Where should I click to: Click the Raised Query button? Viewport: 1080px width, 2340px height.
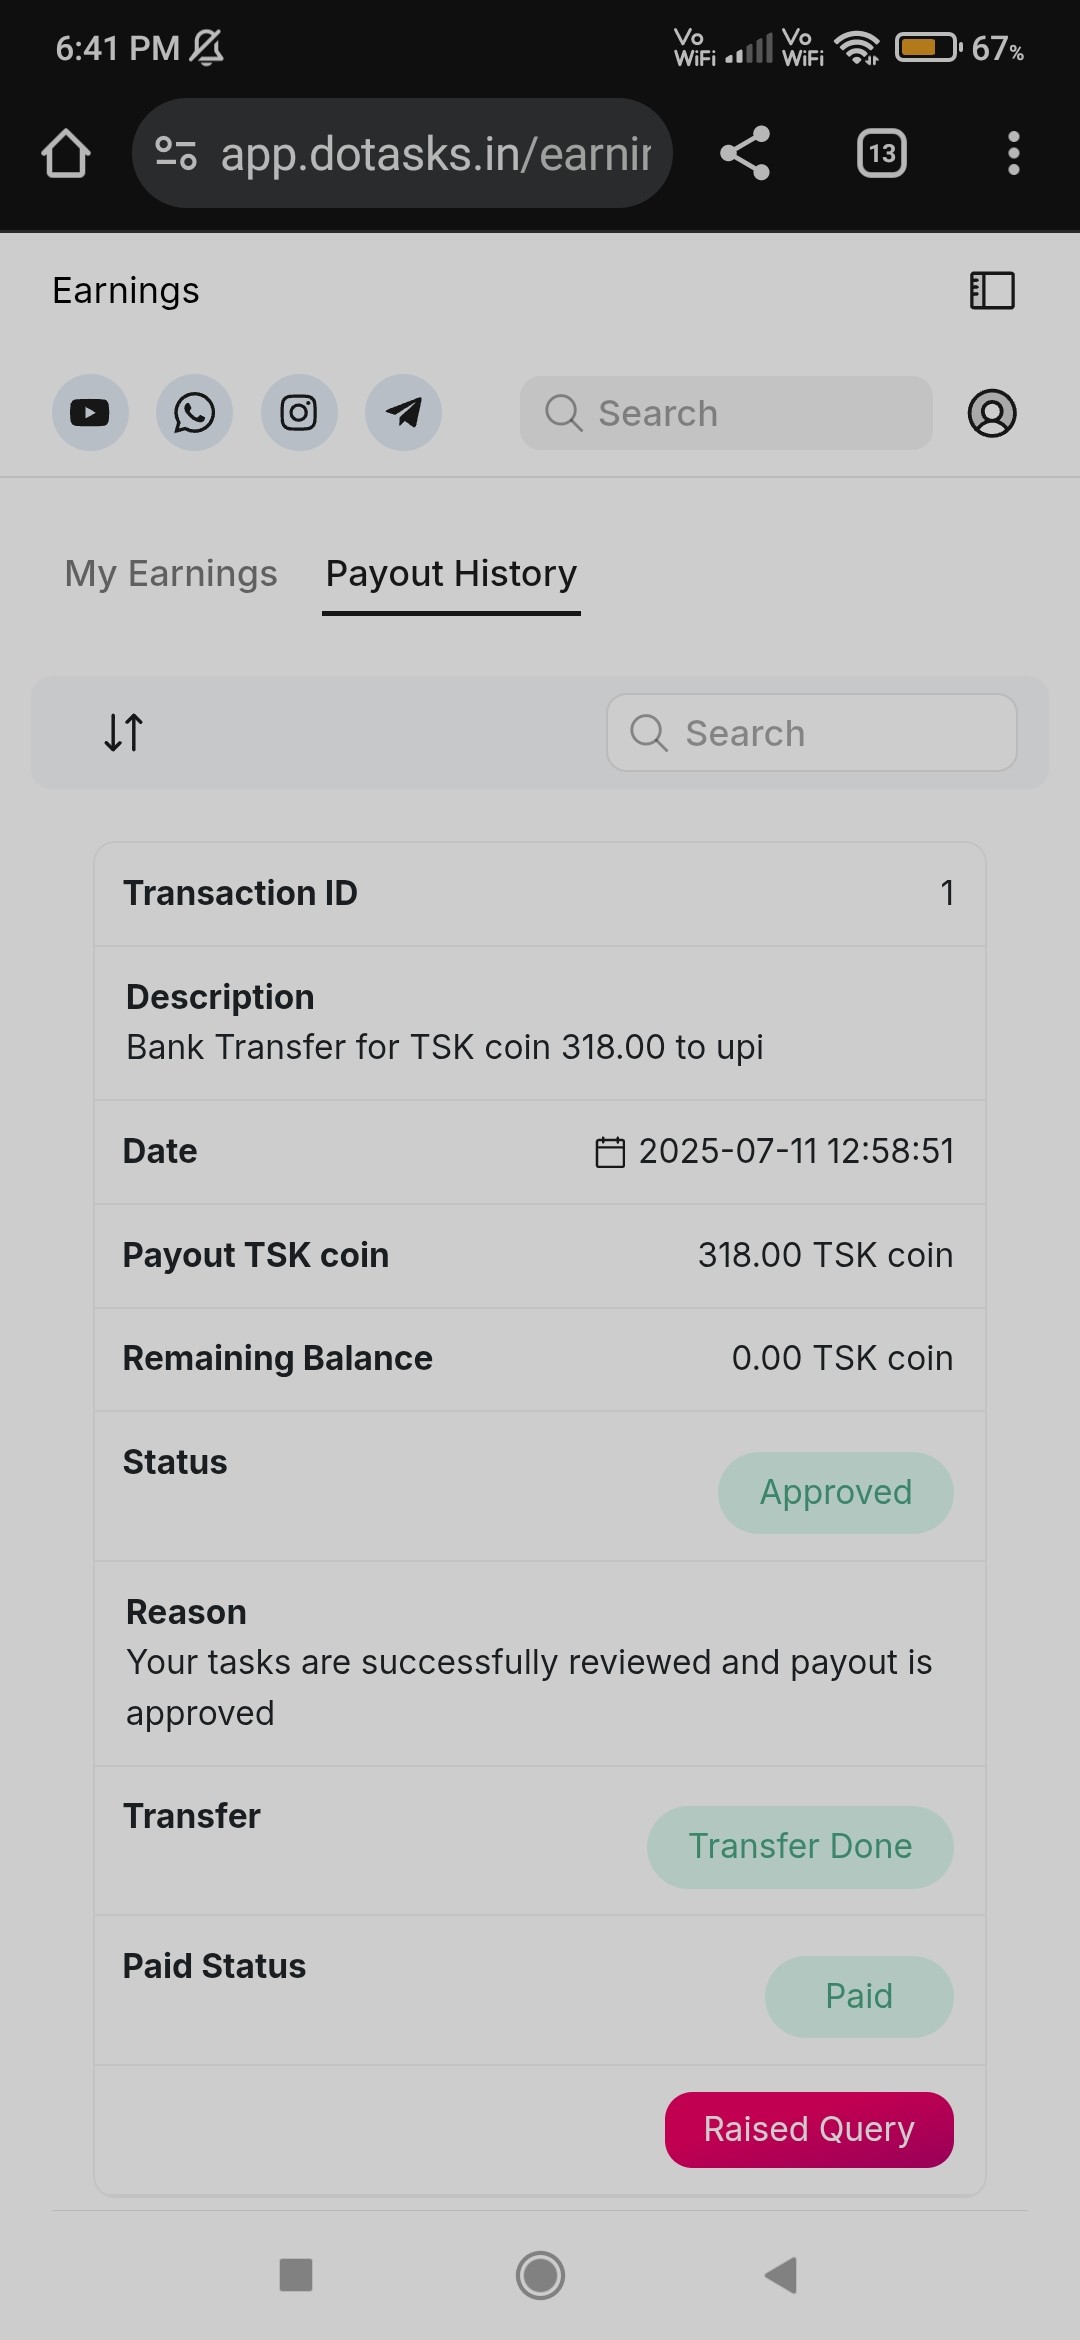click(x=809, y=2129)
